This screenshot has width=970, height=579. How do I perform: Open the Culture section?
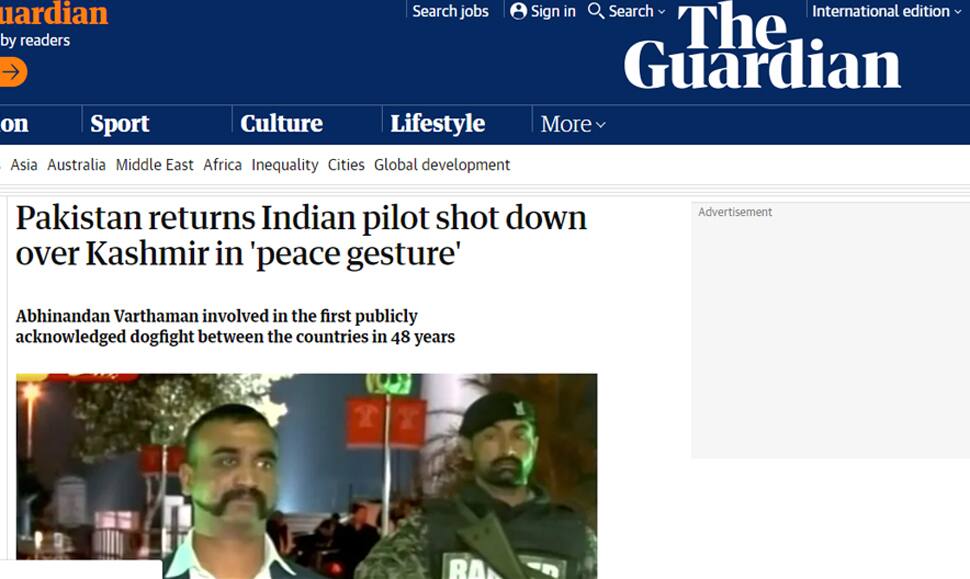click(281, 123)
